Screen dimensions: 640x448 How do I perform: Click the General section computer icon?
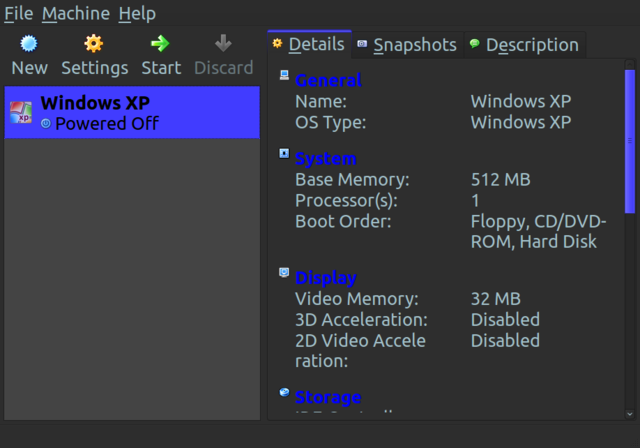tap(284, 75)
